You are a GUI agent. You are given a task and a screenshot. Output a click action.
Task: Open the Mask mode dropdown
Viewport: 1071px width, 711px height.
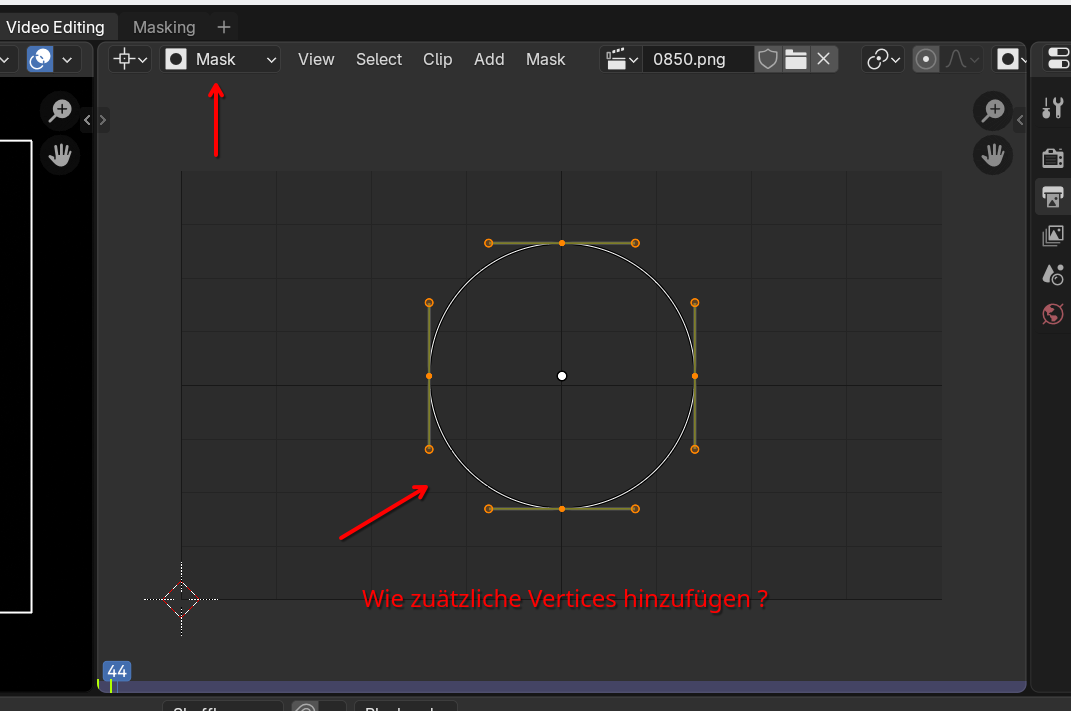(220, 59)
